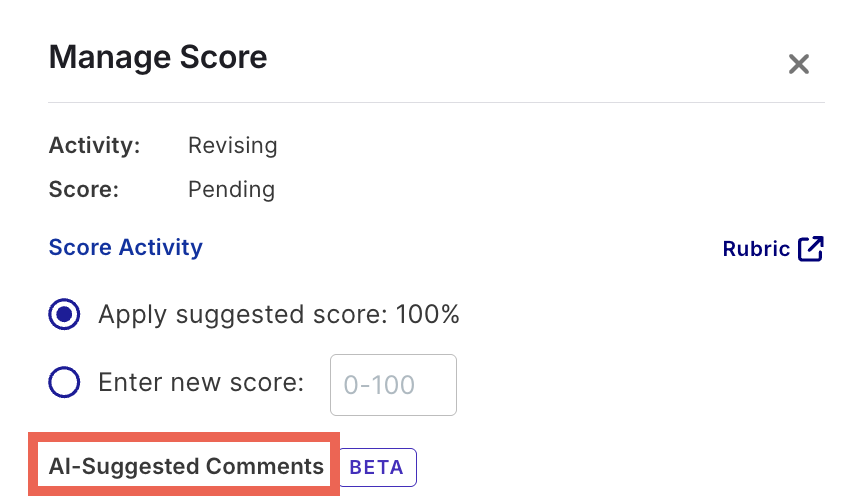Click the word 'Score' in dialog title
Screen dimensions: 842x498
coord(220,57)
